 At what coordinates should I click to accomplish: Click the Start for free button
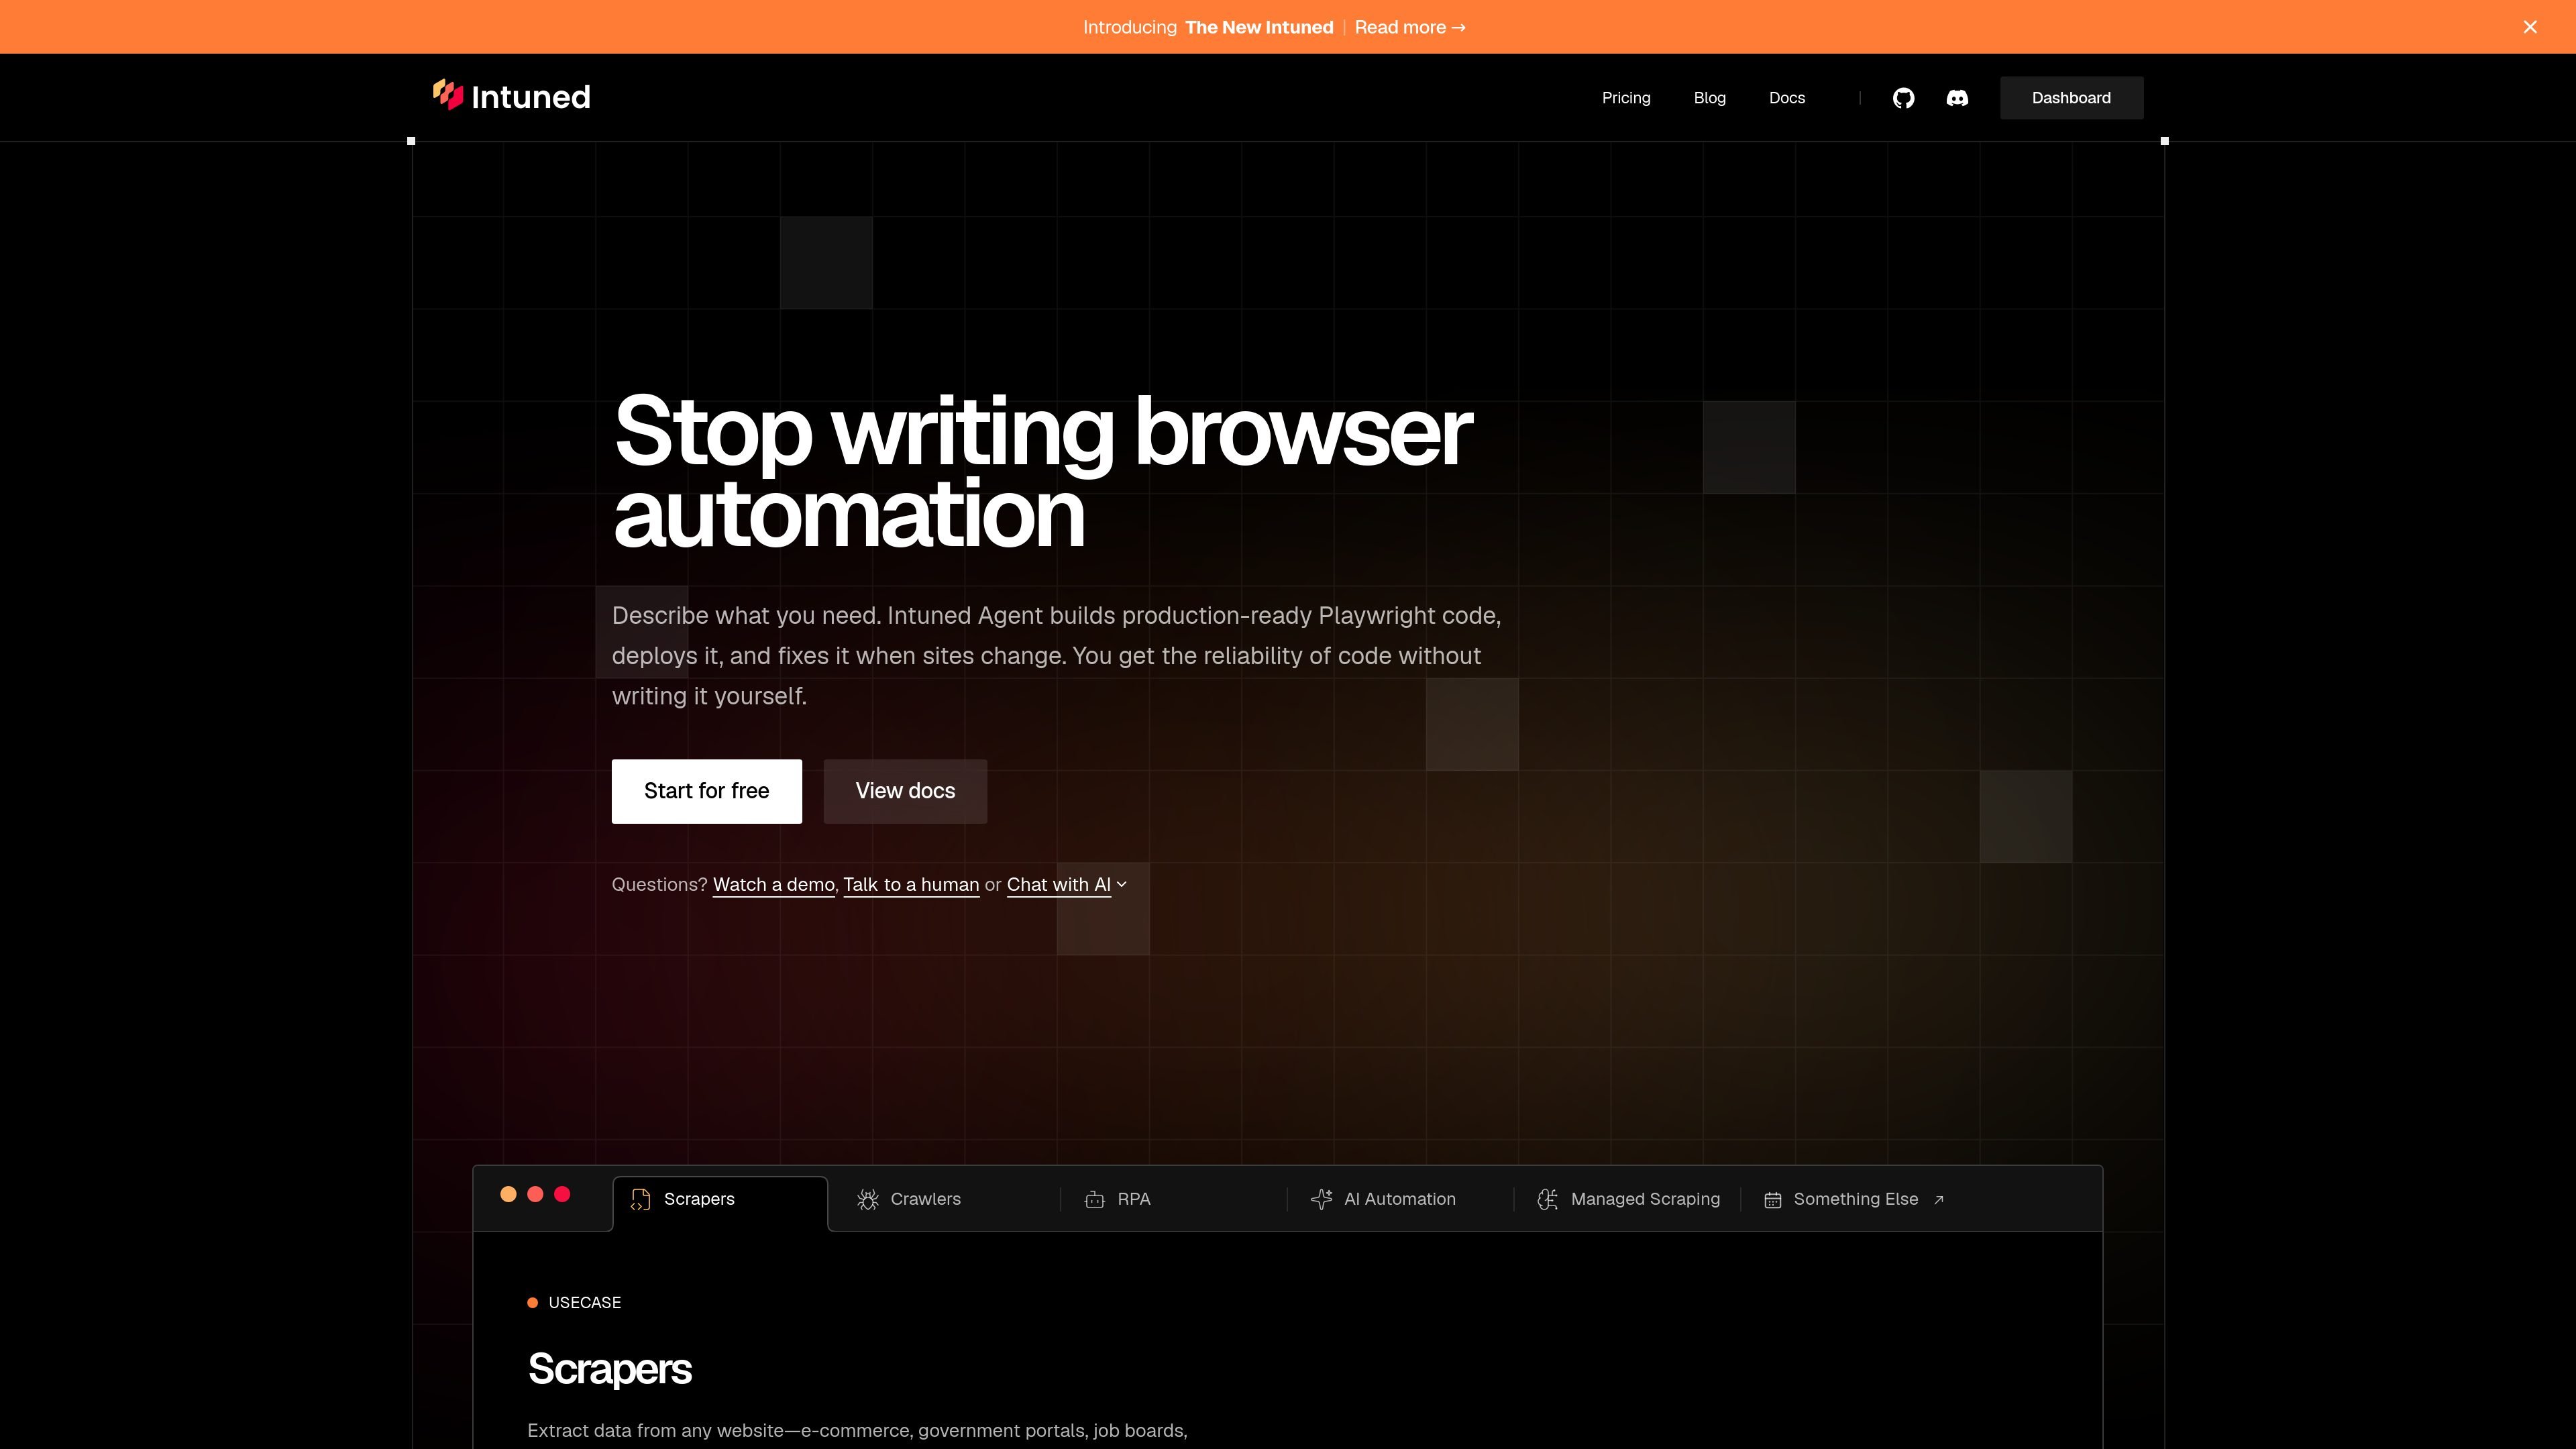707,791
